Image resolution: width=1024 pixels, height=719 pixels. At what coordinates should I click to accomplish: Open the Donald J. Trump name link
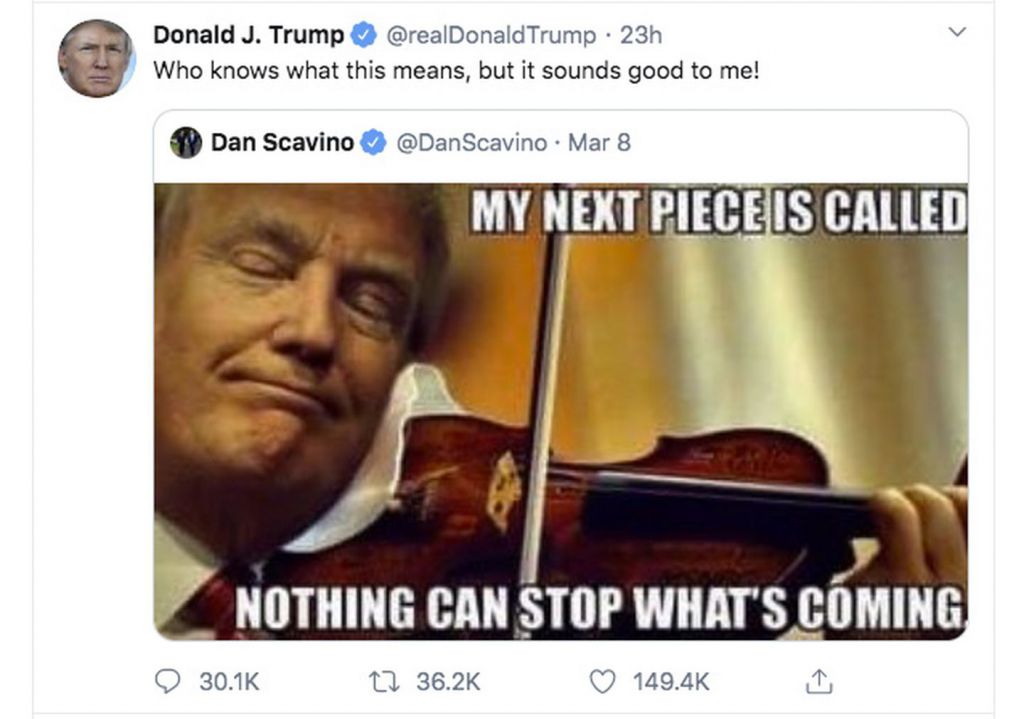coord(249,35)
